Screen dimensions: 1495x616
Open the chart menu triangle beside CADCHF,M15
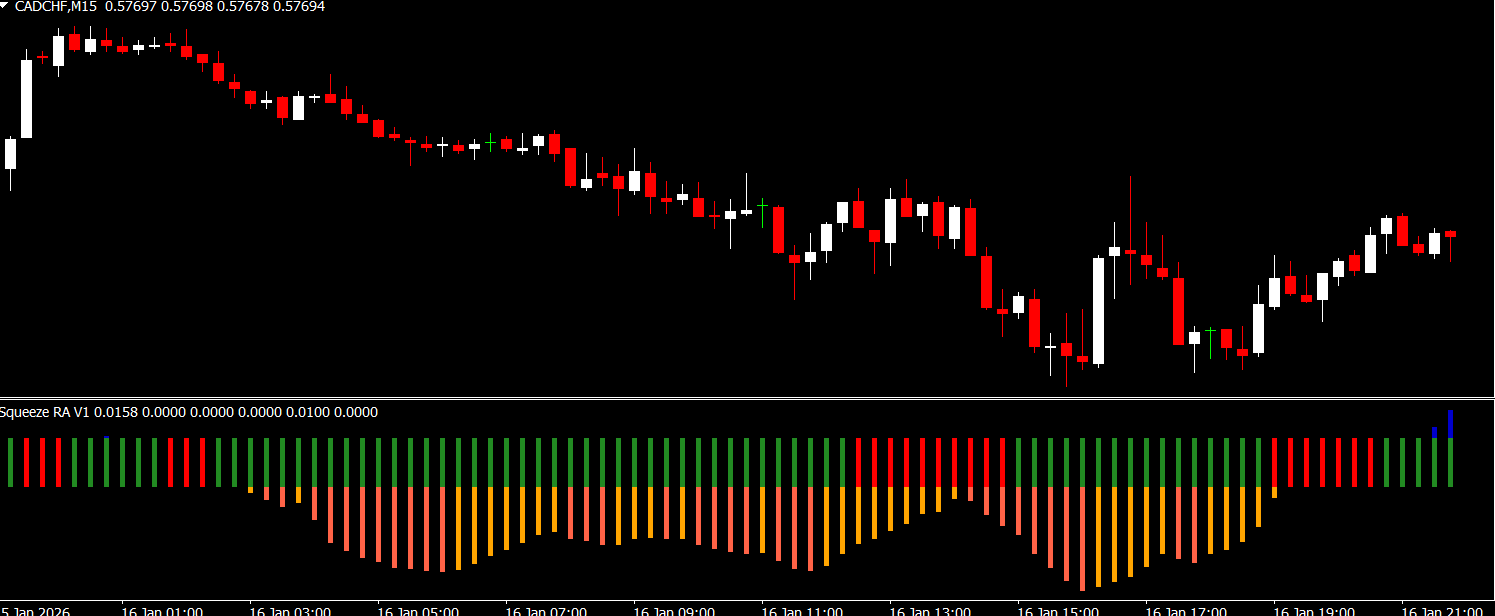pyautogui.click(x=6, y=6)
